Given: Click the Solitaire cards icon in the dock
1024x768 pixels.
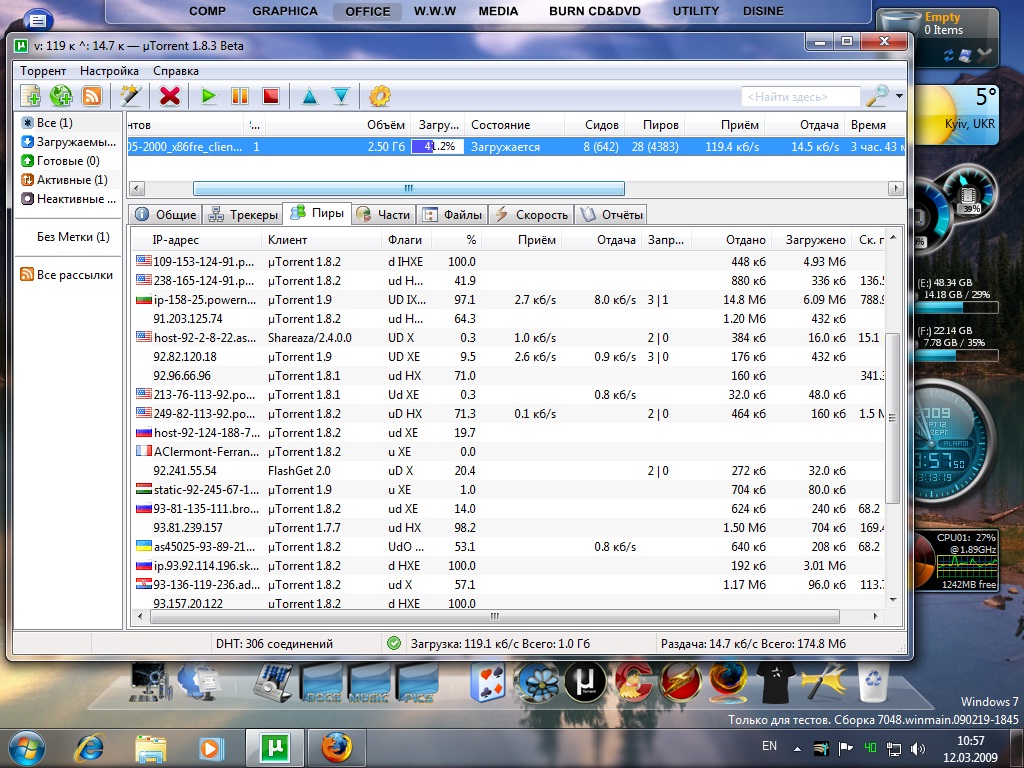Looking at the screenshot, I should coord(488,683).
